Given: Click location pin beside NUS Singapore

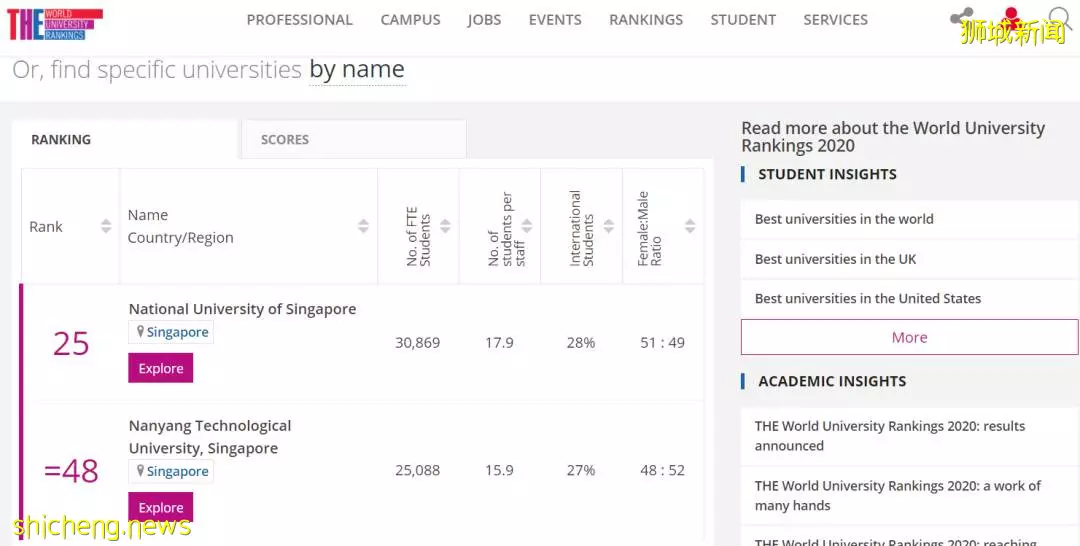Looking at the screenshot, I should [141, 332].
